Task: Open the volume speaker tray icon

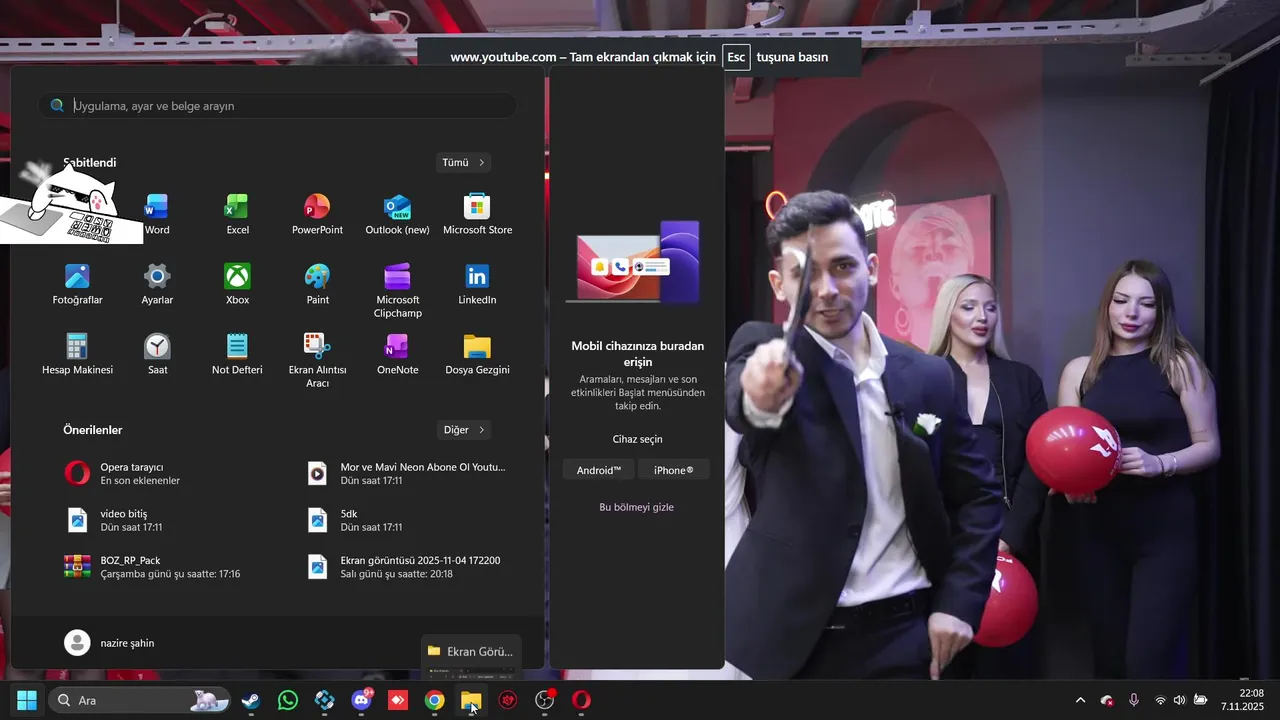Action: click(x=1179, y=700)
